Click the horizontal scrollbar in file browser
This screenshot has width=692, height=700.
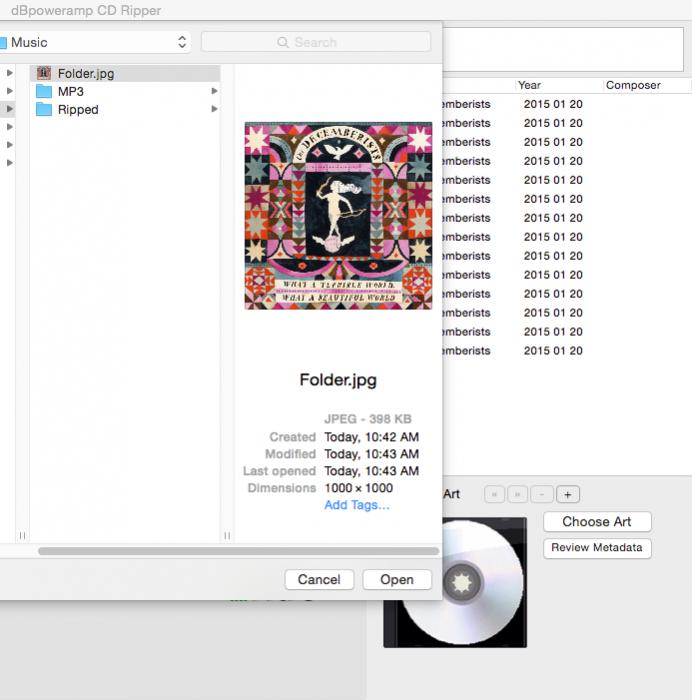coord(238,551)
